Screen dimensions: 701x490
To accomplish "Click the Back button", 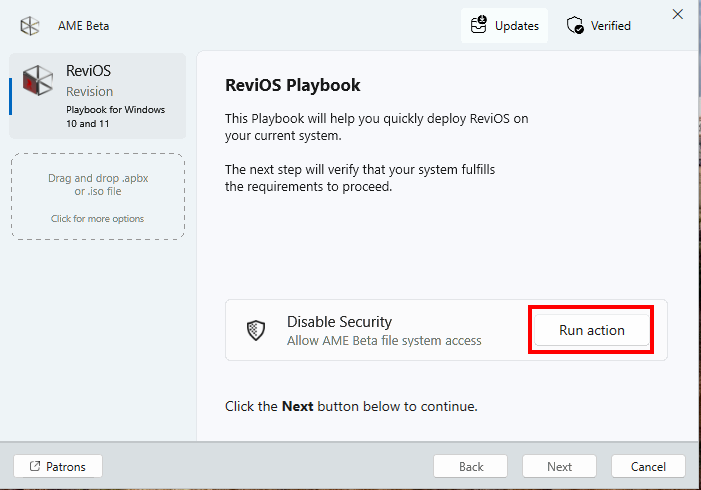I will (x=470, y=466).
